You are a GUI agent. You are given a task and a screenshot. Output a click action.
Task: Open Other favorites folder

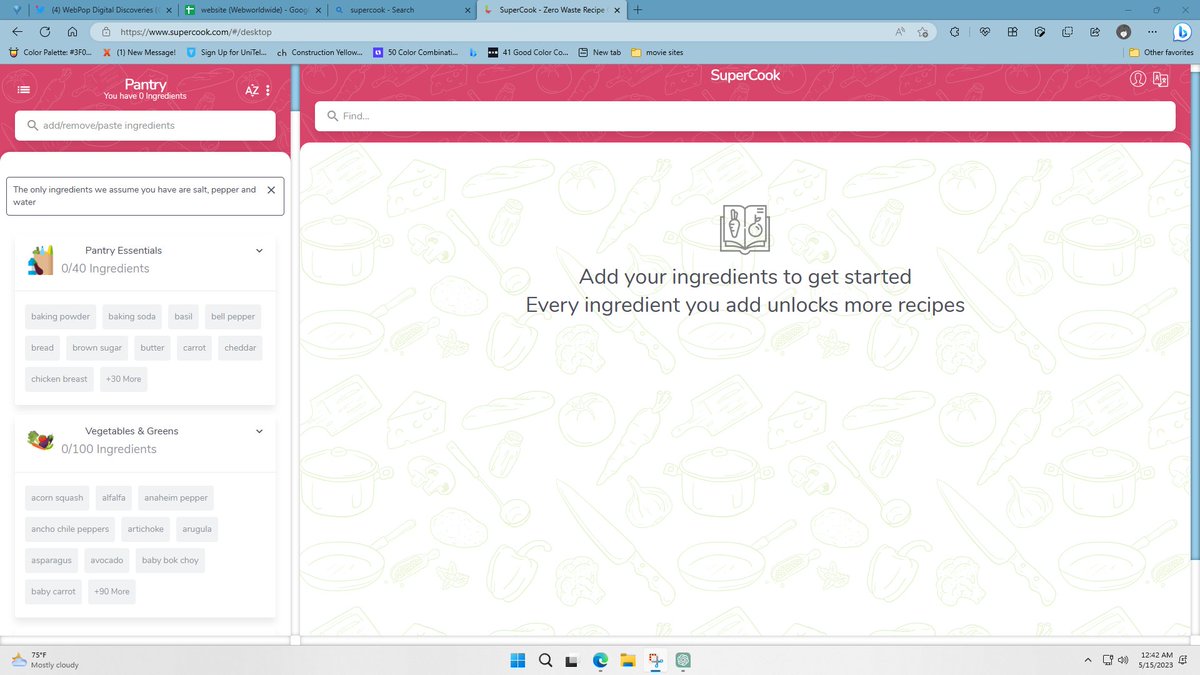1161,52
